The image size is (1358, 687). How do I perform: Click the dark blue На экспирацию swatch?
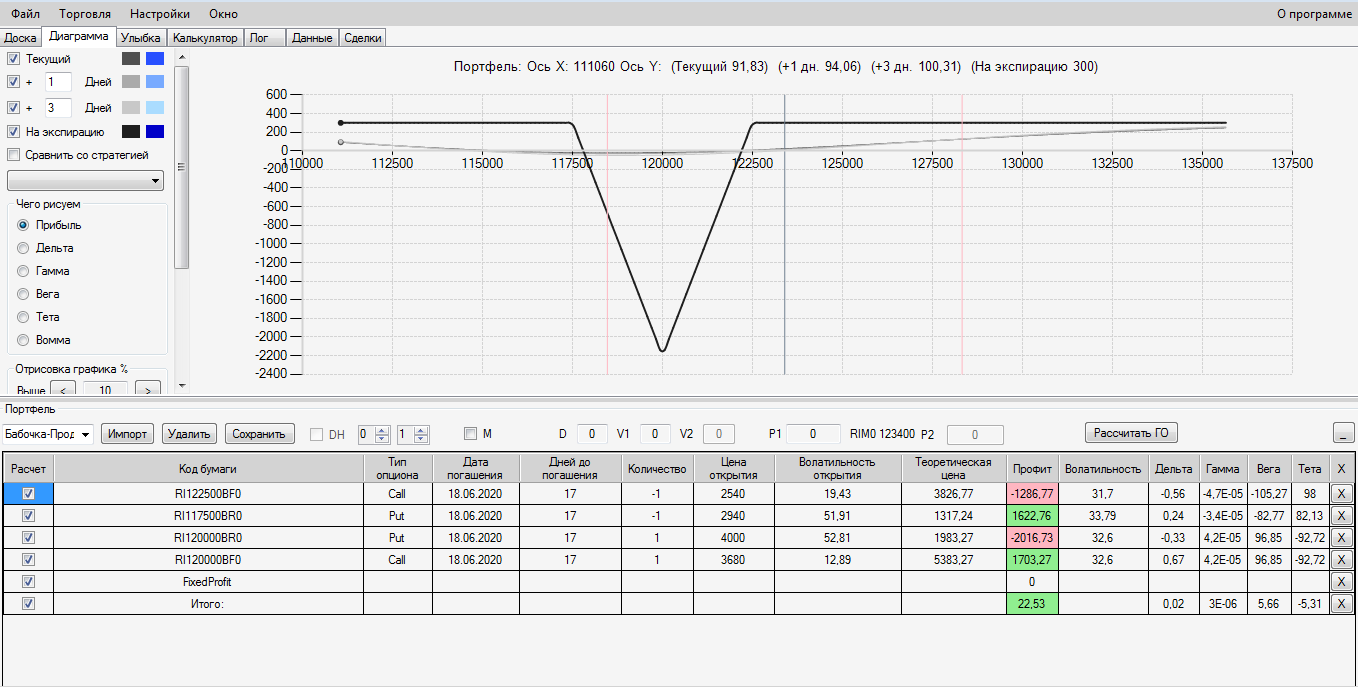[x=155, y=132]
